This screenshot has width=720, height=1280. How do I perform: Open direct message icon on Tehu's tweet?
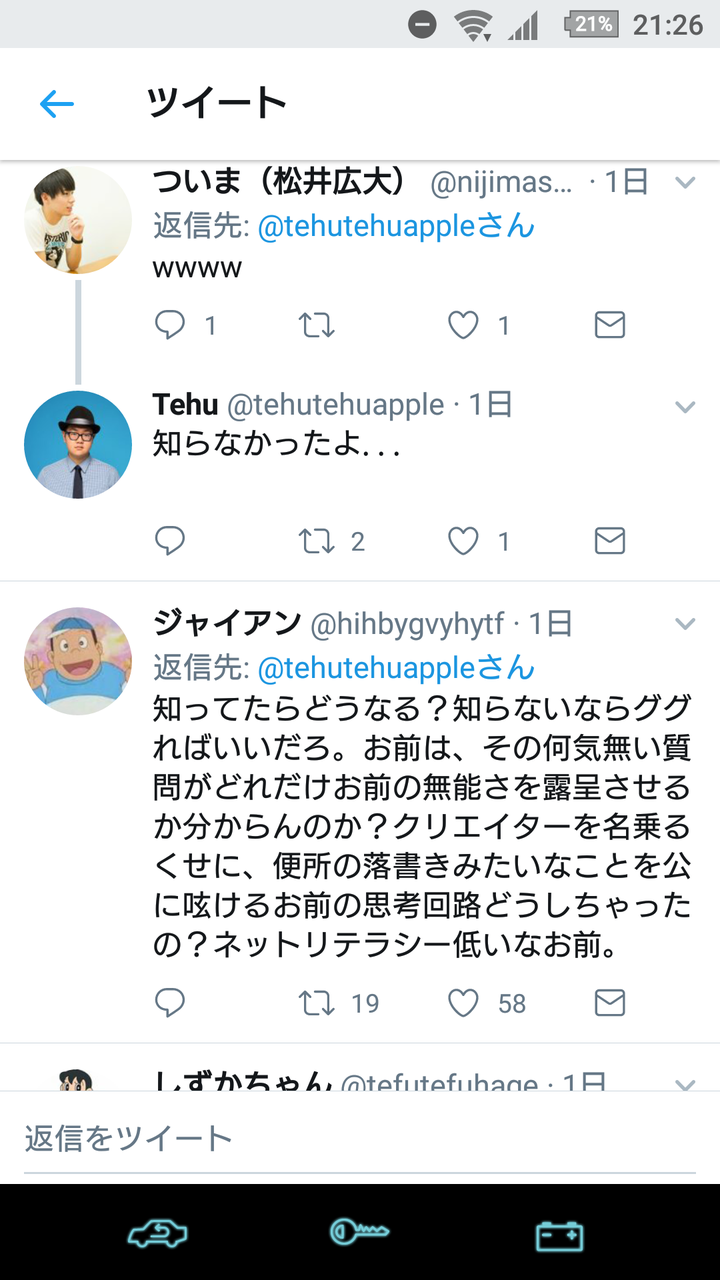click(x=609, y=541)
